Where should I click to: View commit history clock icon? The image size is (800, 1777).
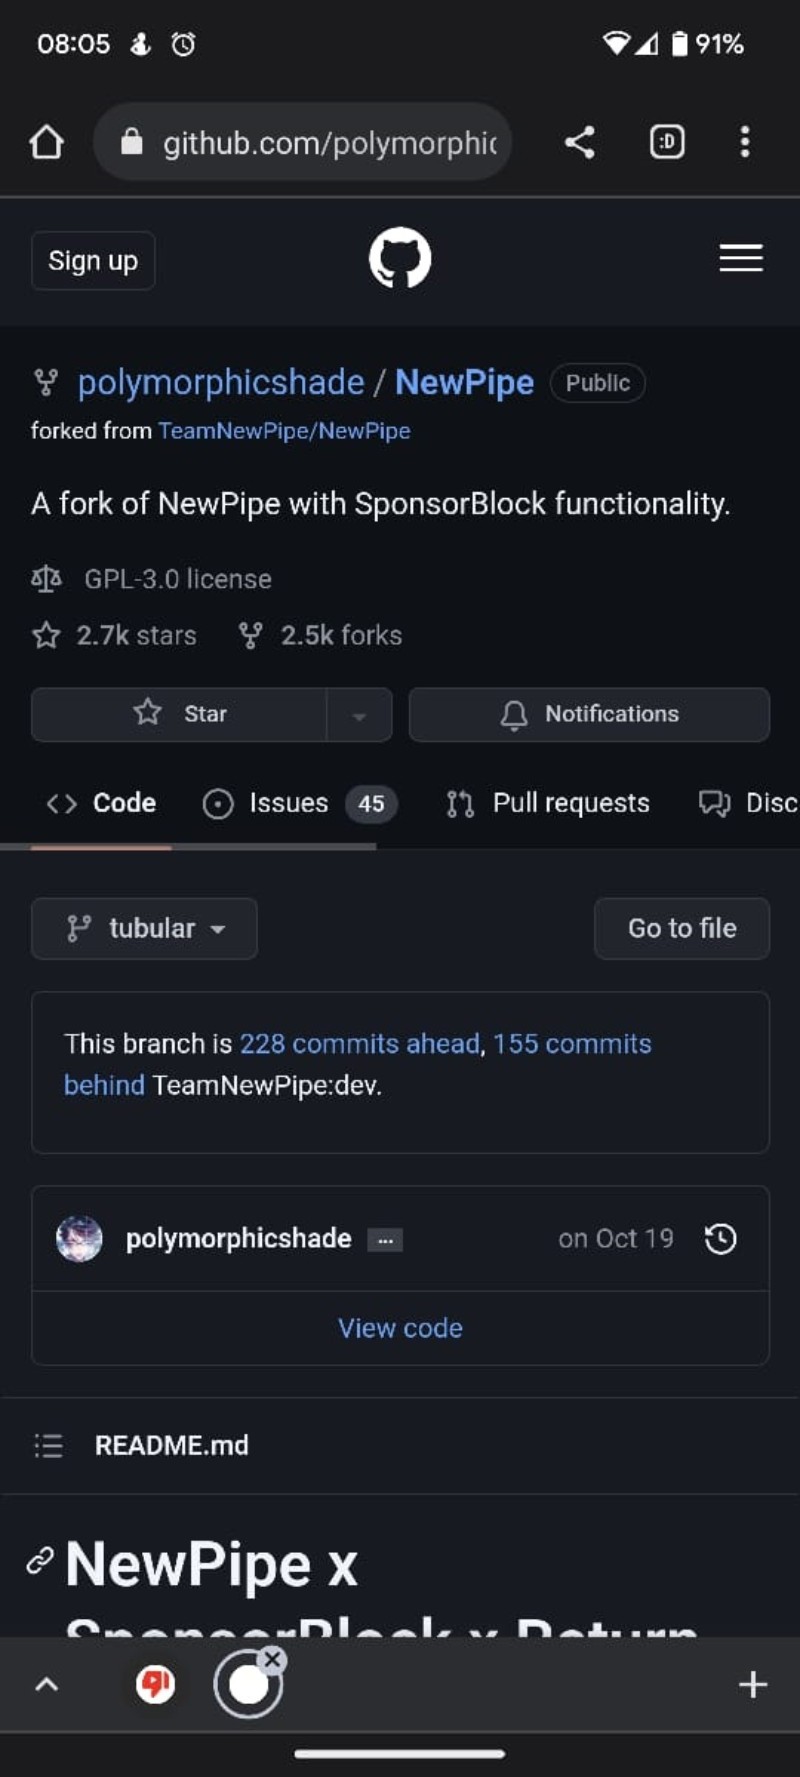click(720, 1239)
